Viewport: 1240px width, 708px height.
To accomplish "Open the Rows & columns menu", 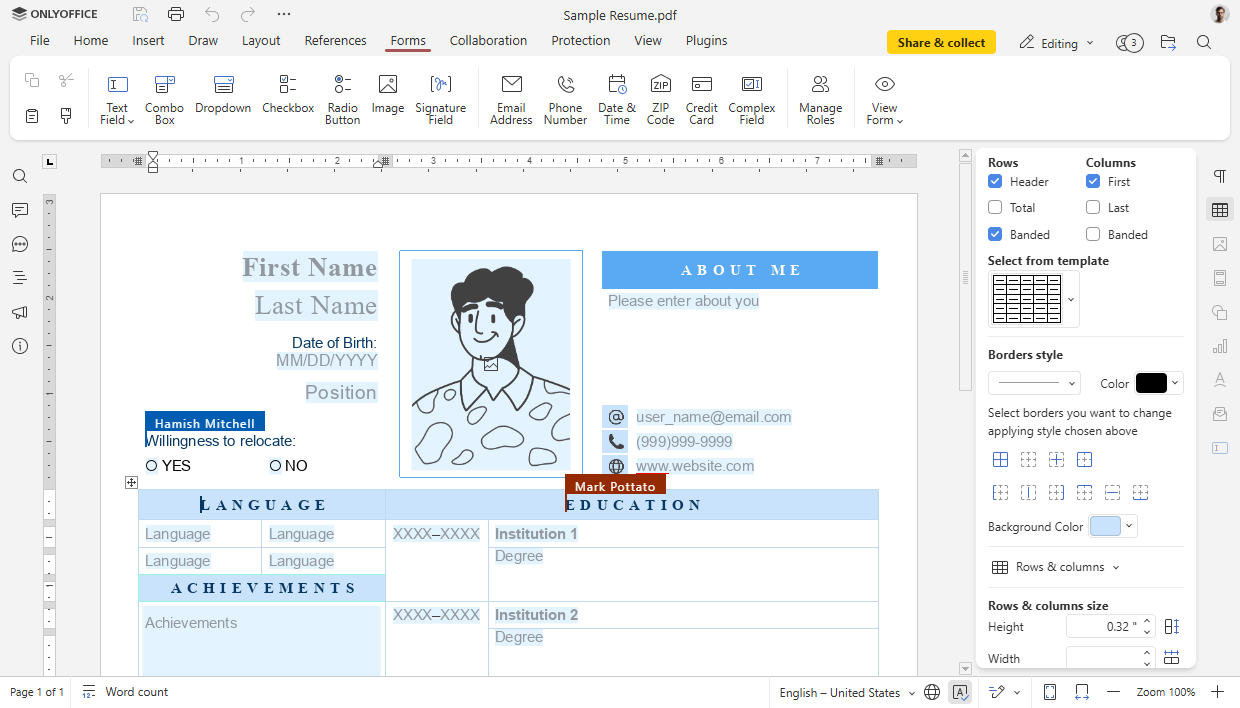I will [1055, 566].
